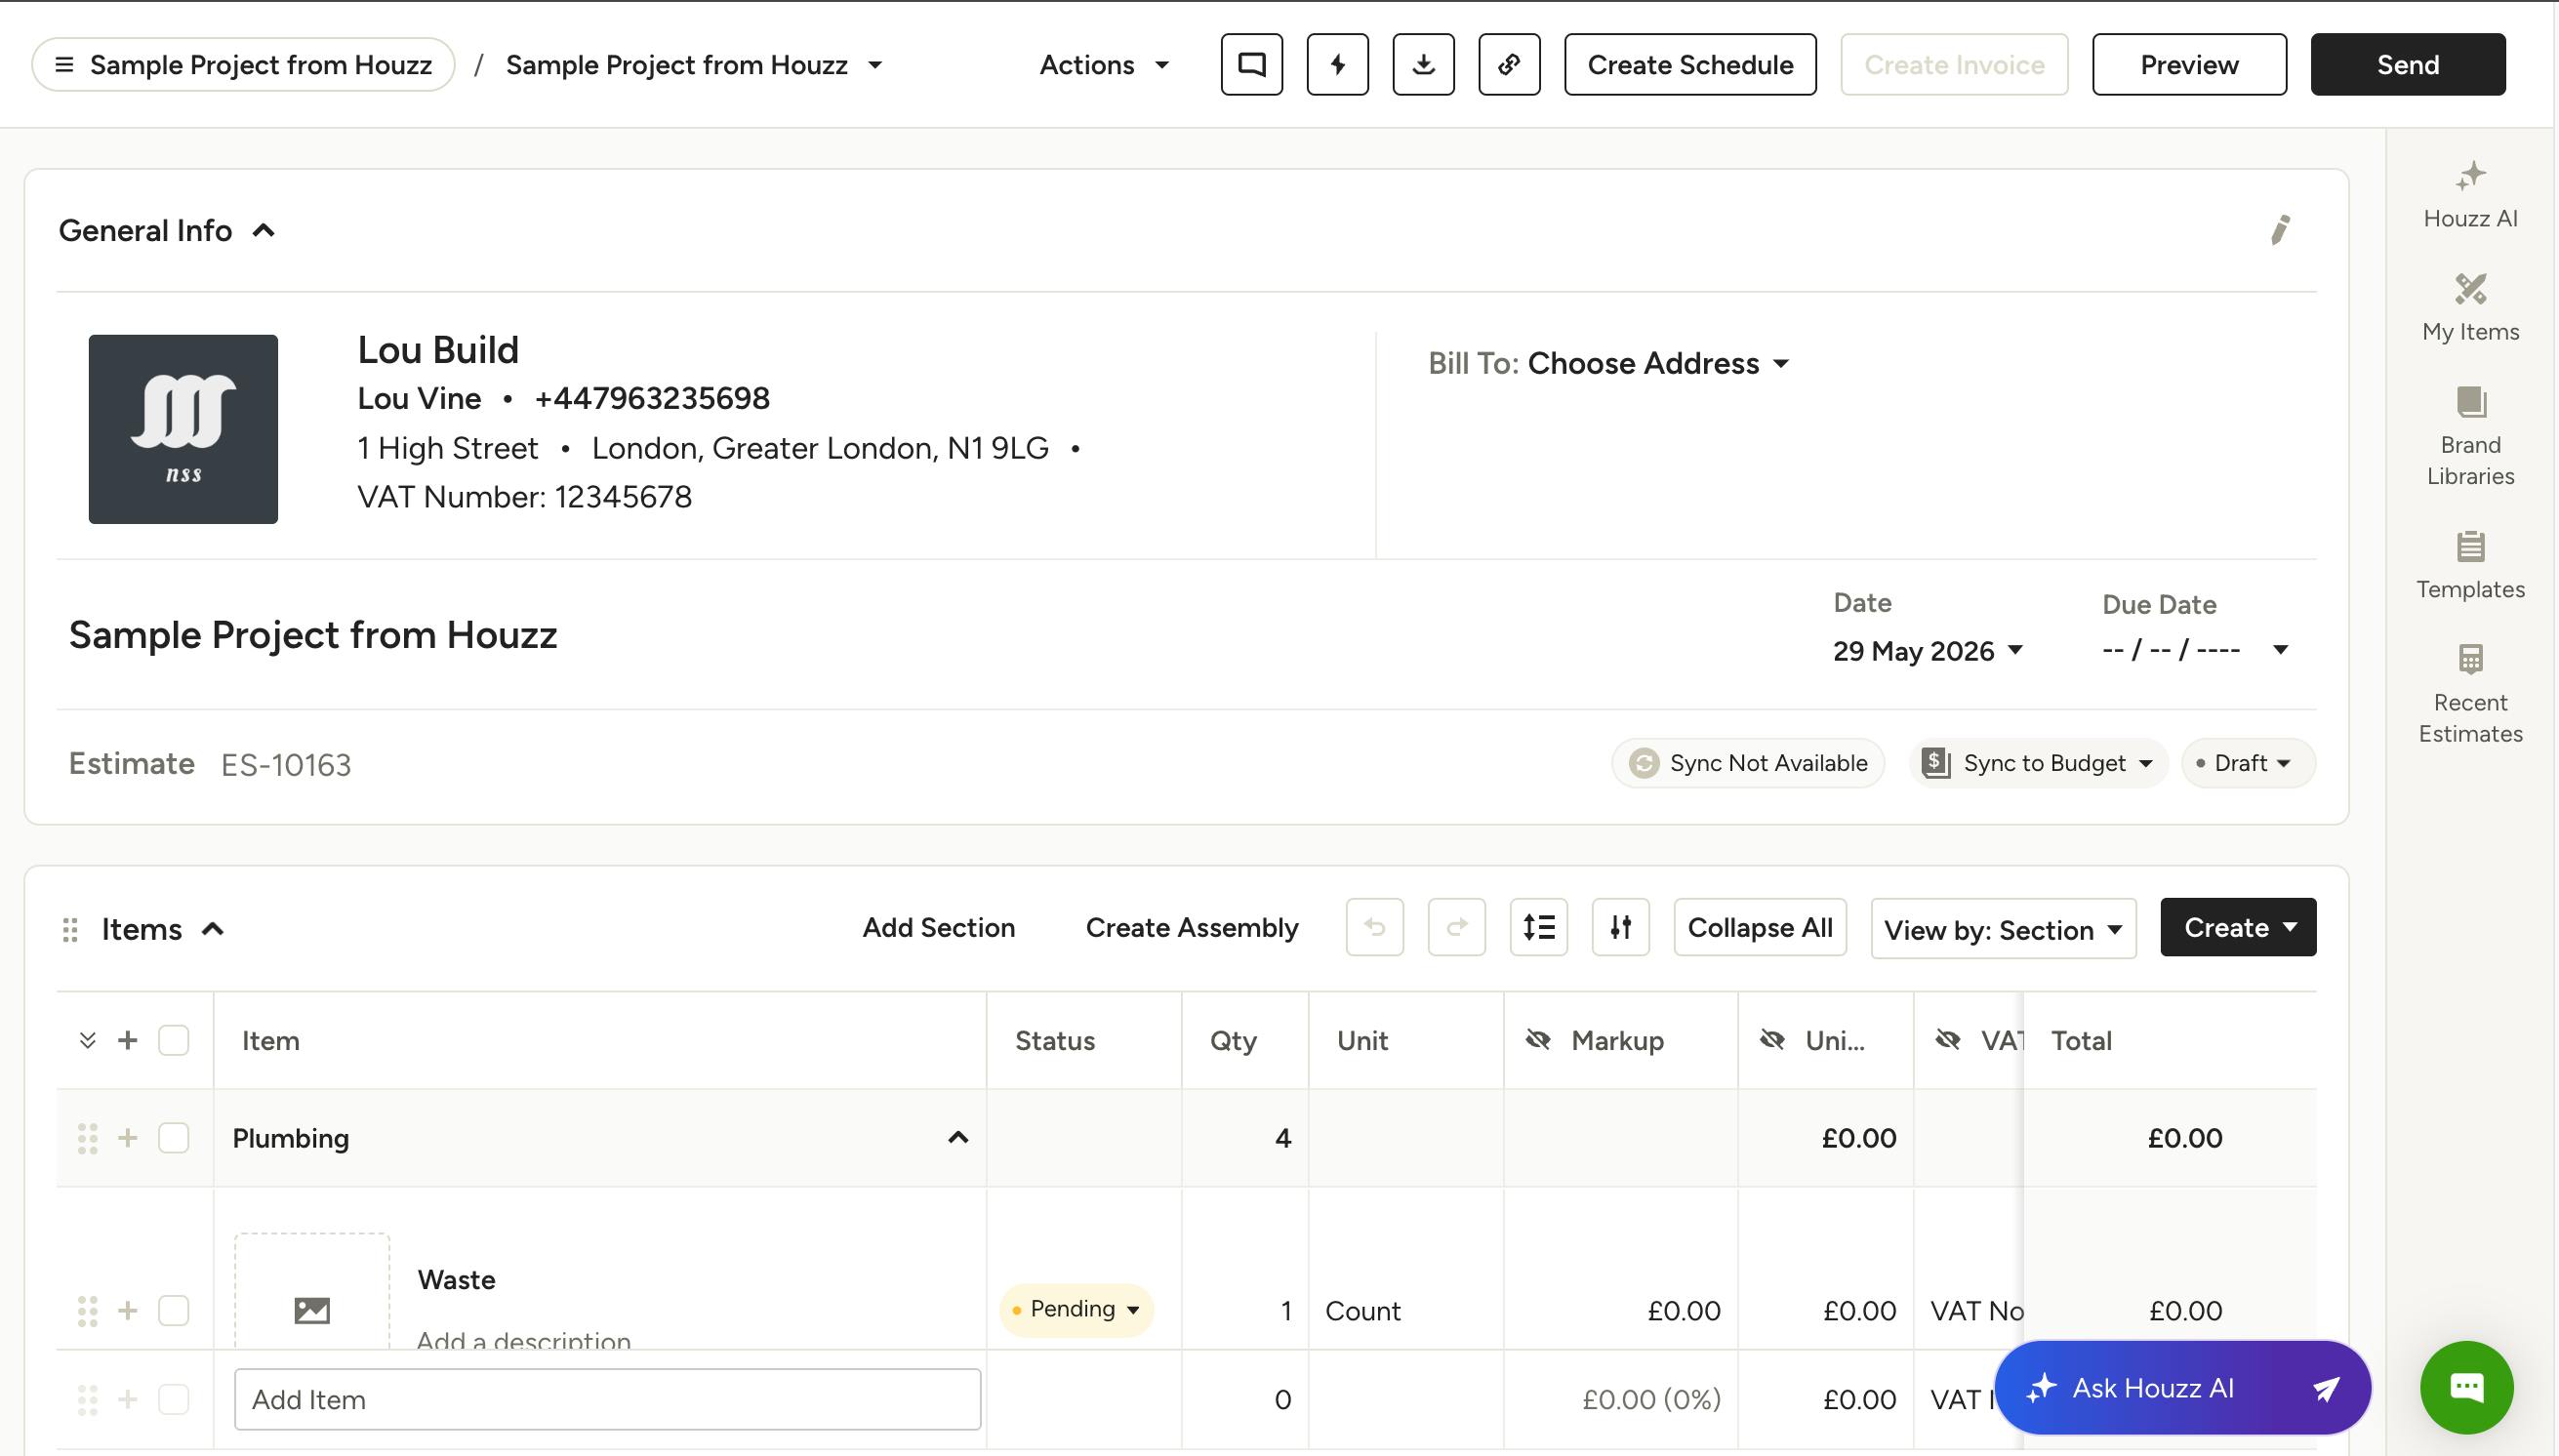Preview the estimate
The height and width of the screenshot is (1456, 2559).
(x=2189, y=64)
